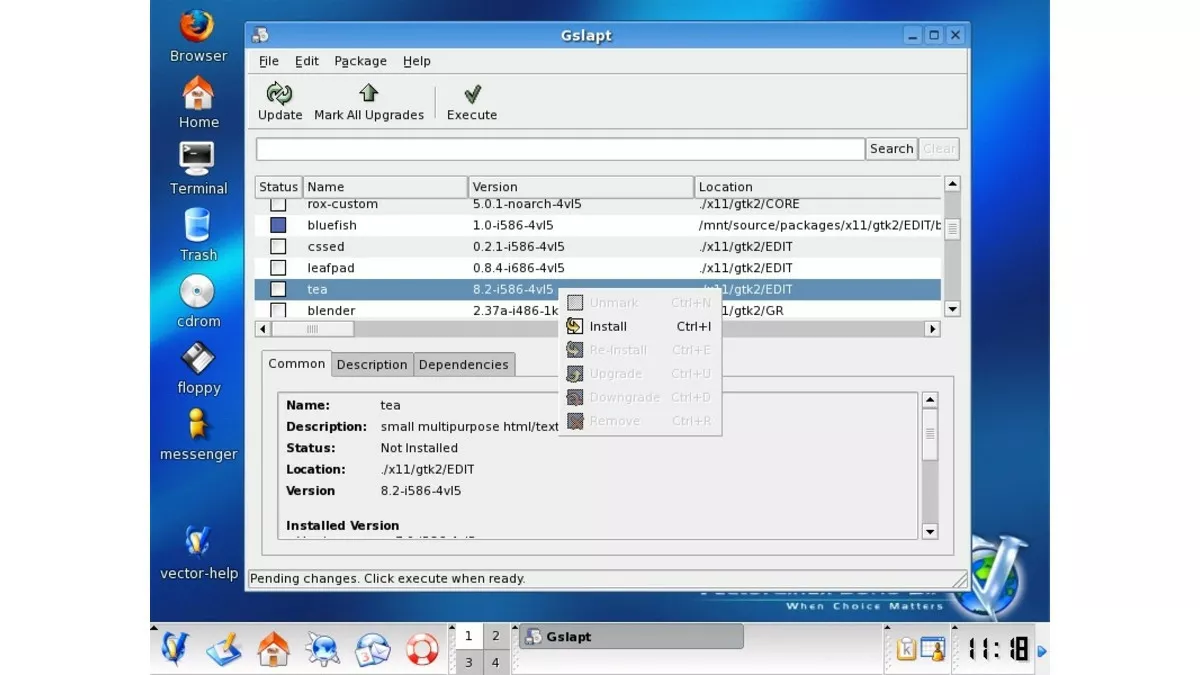
Task: Toggle the leafpad status checkbox
Action: coord(278,268)
